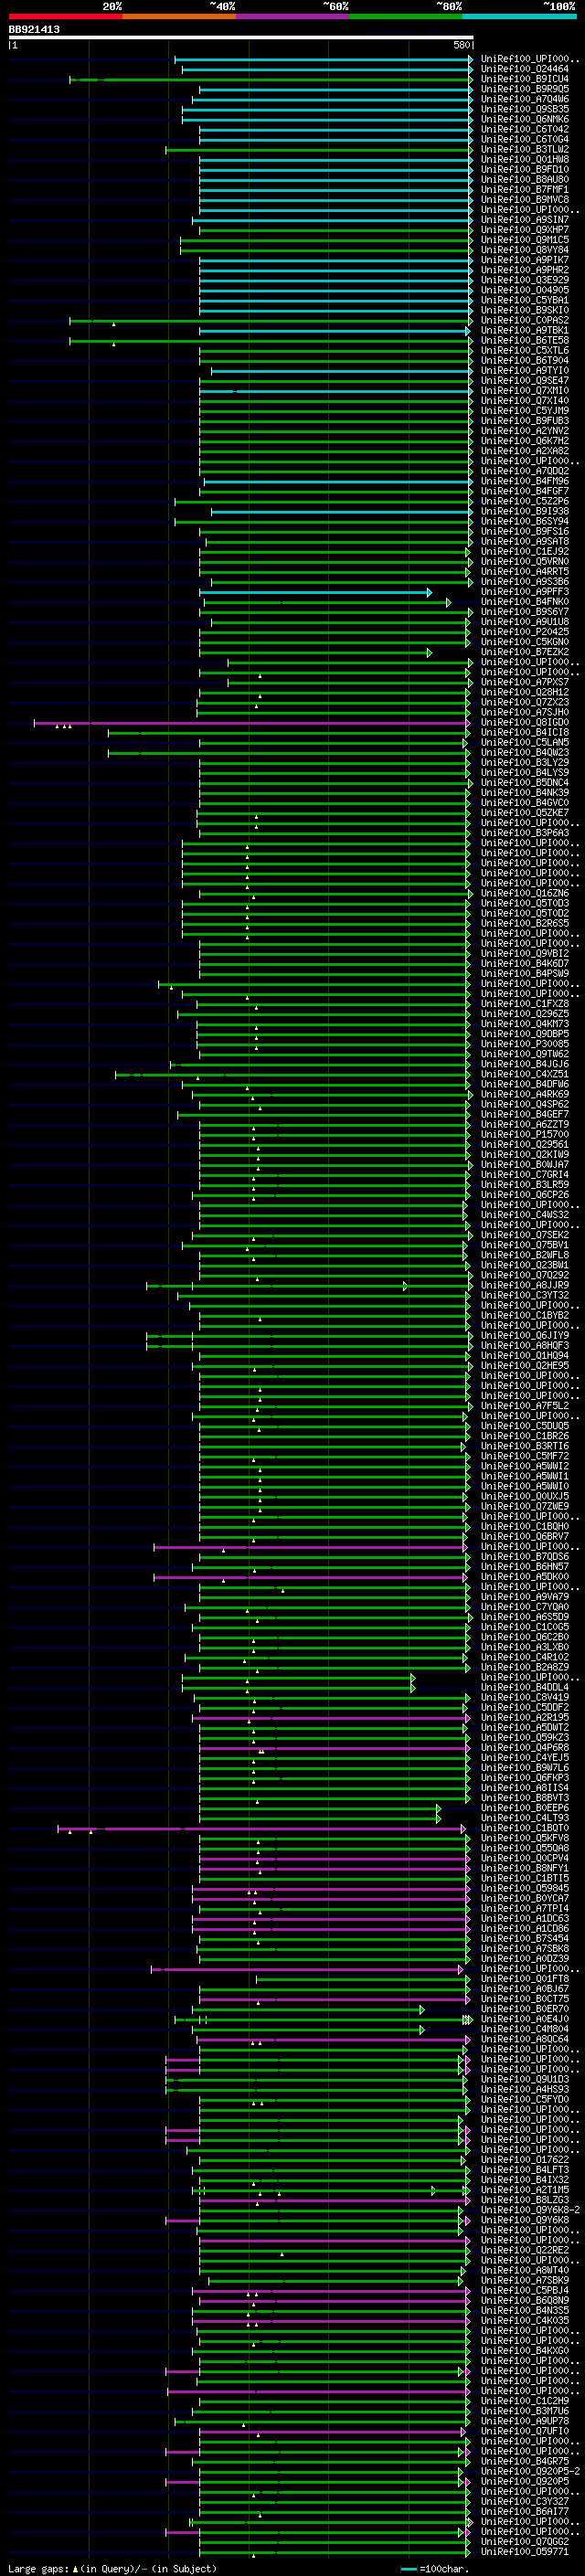Select subject label UniRef100_B3TLW2
The width and height of the screenshot is (585, 2576).
click(x=525, y=149)
